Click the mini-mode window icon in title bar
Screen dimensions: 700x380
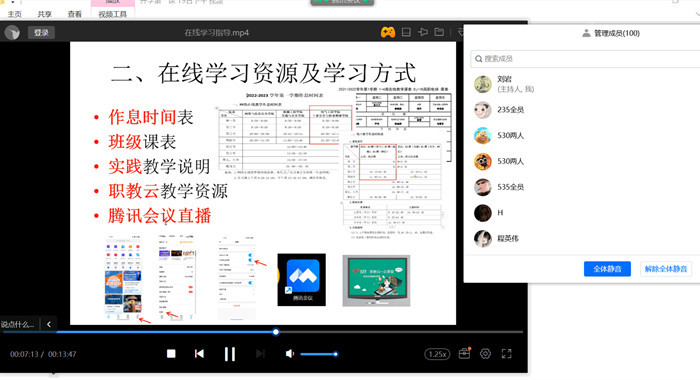point(406,32)
